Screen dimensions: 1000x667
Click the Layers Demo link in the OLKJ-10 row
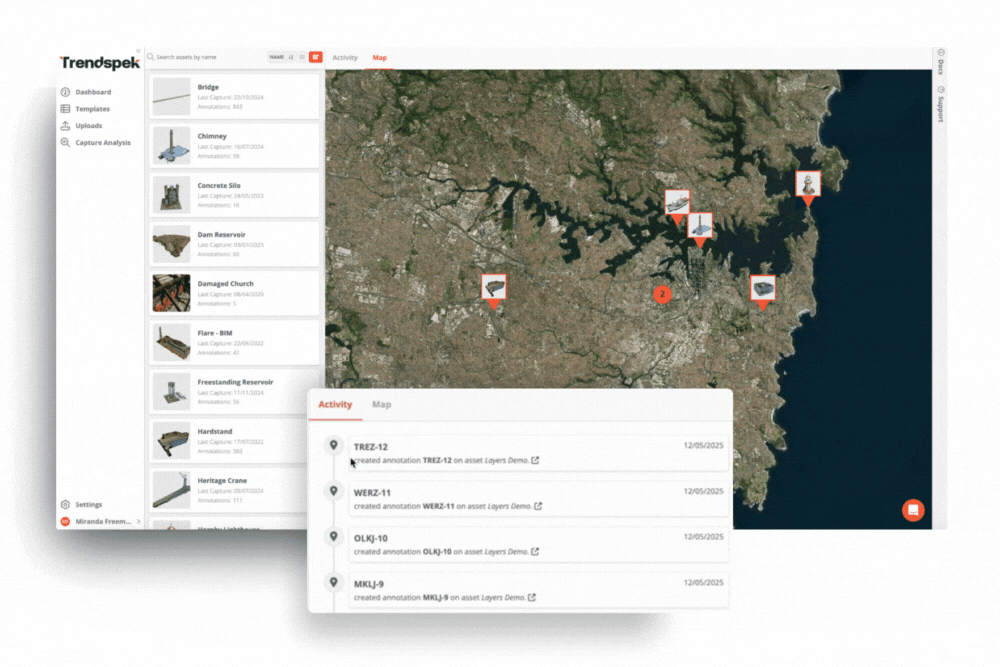pyautogui.click(x=506, y=552)
